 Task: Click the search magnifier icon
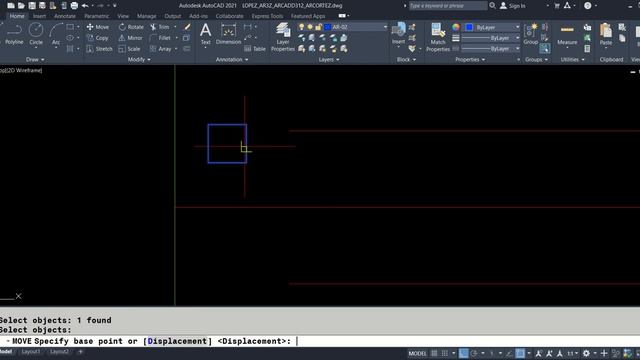(493, 6)
